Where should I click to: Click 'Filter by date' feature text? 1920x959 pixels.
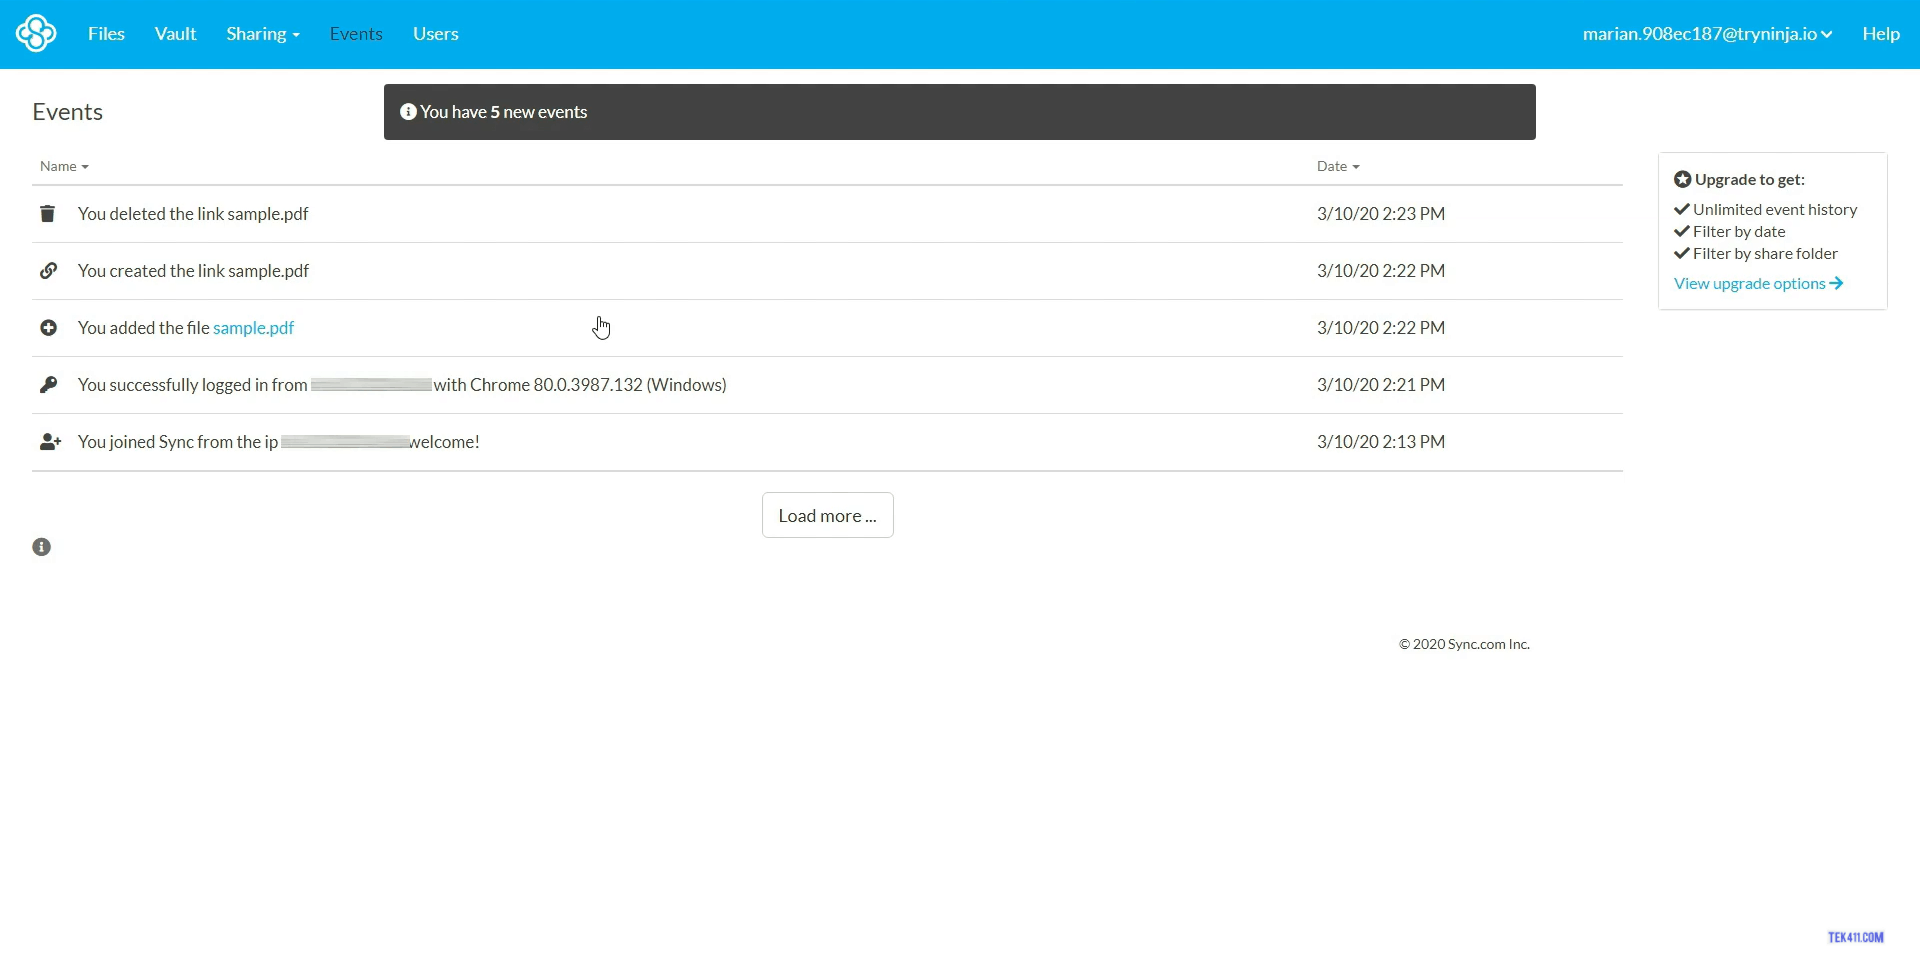[x=1739, y=232]
